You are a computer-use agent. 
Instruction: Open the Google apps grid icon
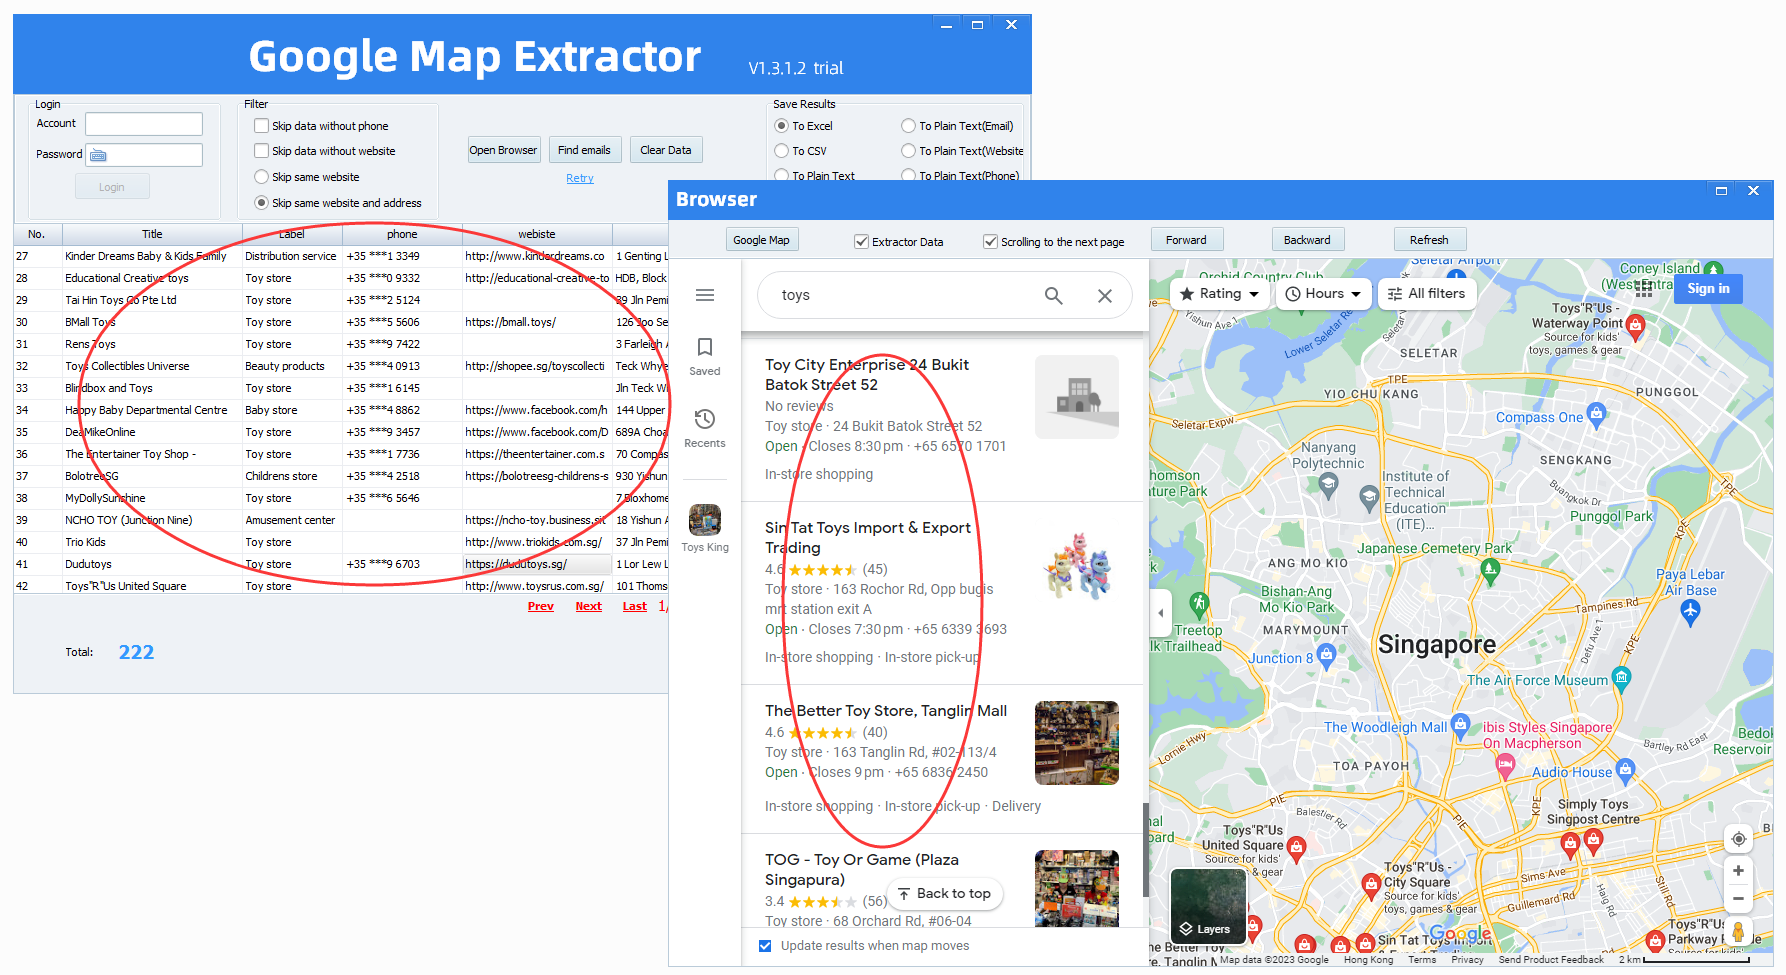coord(1643,289)
